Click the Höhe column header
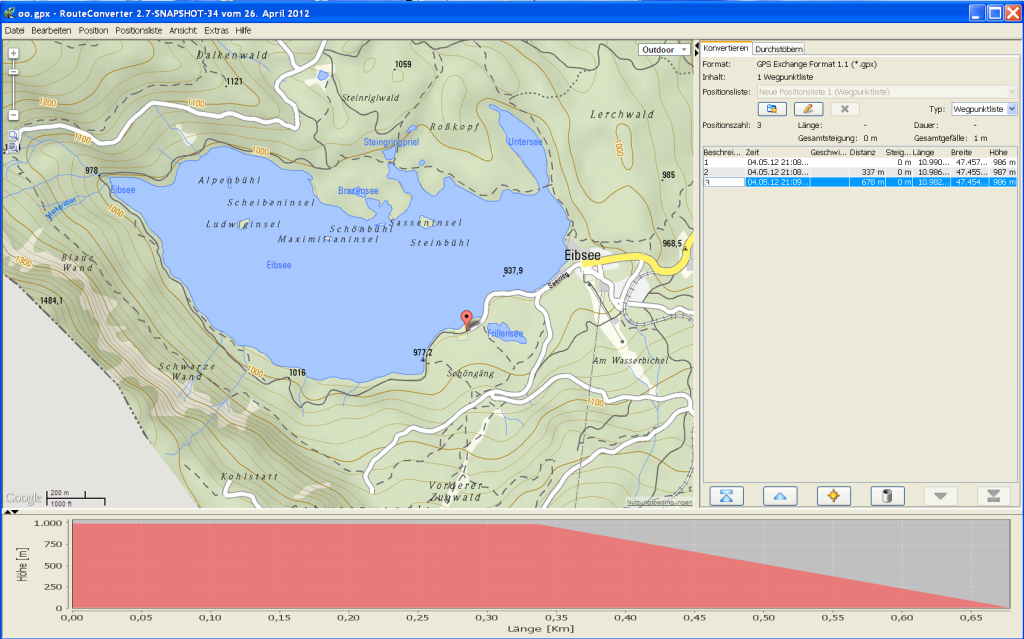The image size is (1024, 639). point(1002,152)
